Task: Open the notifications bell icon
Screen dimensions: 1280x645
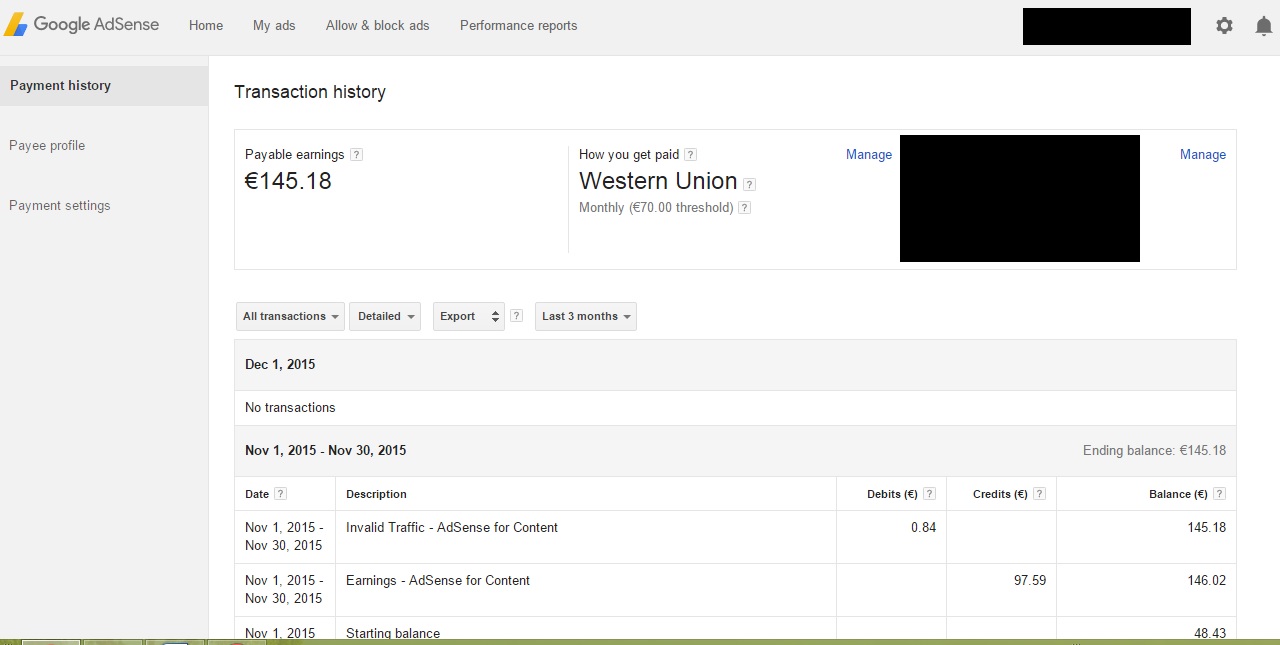Action: tap(1263, 26)
